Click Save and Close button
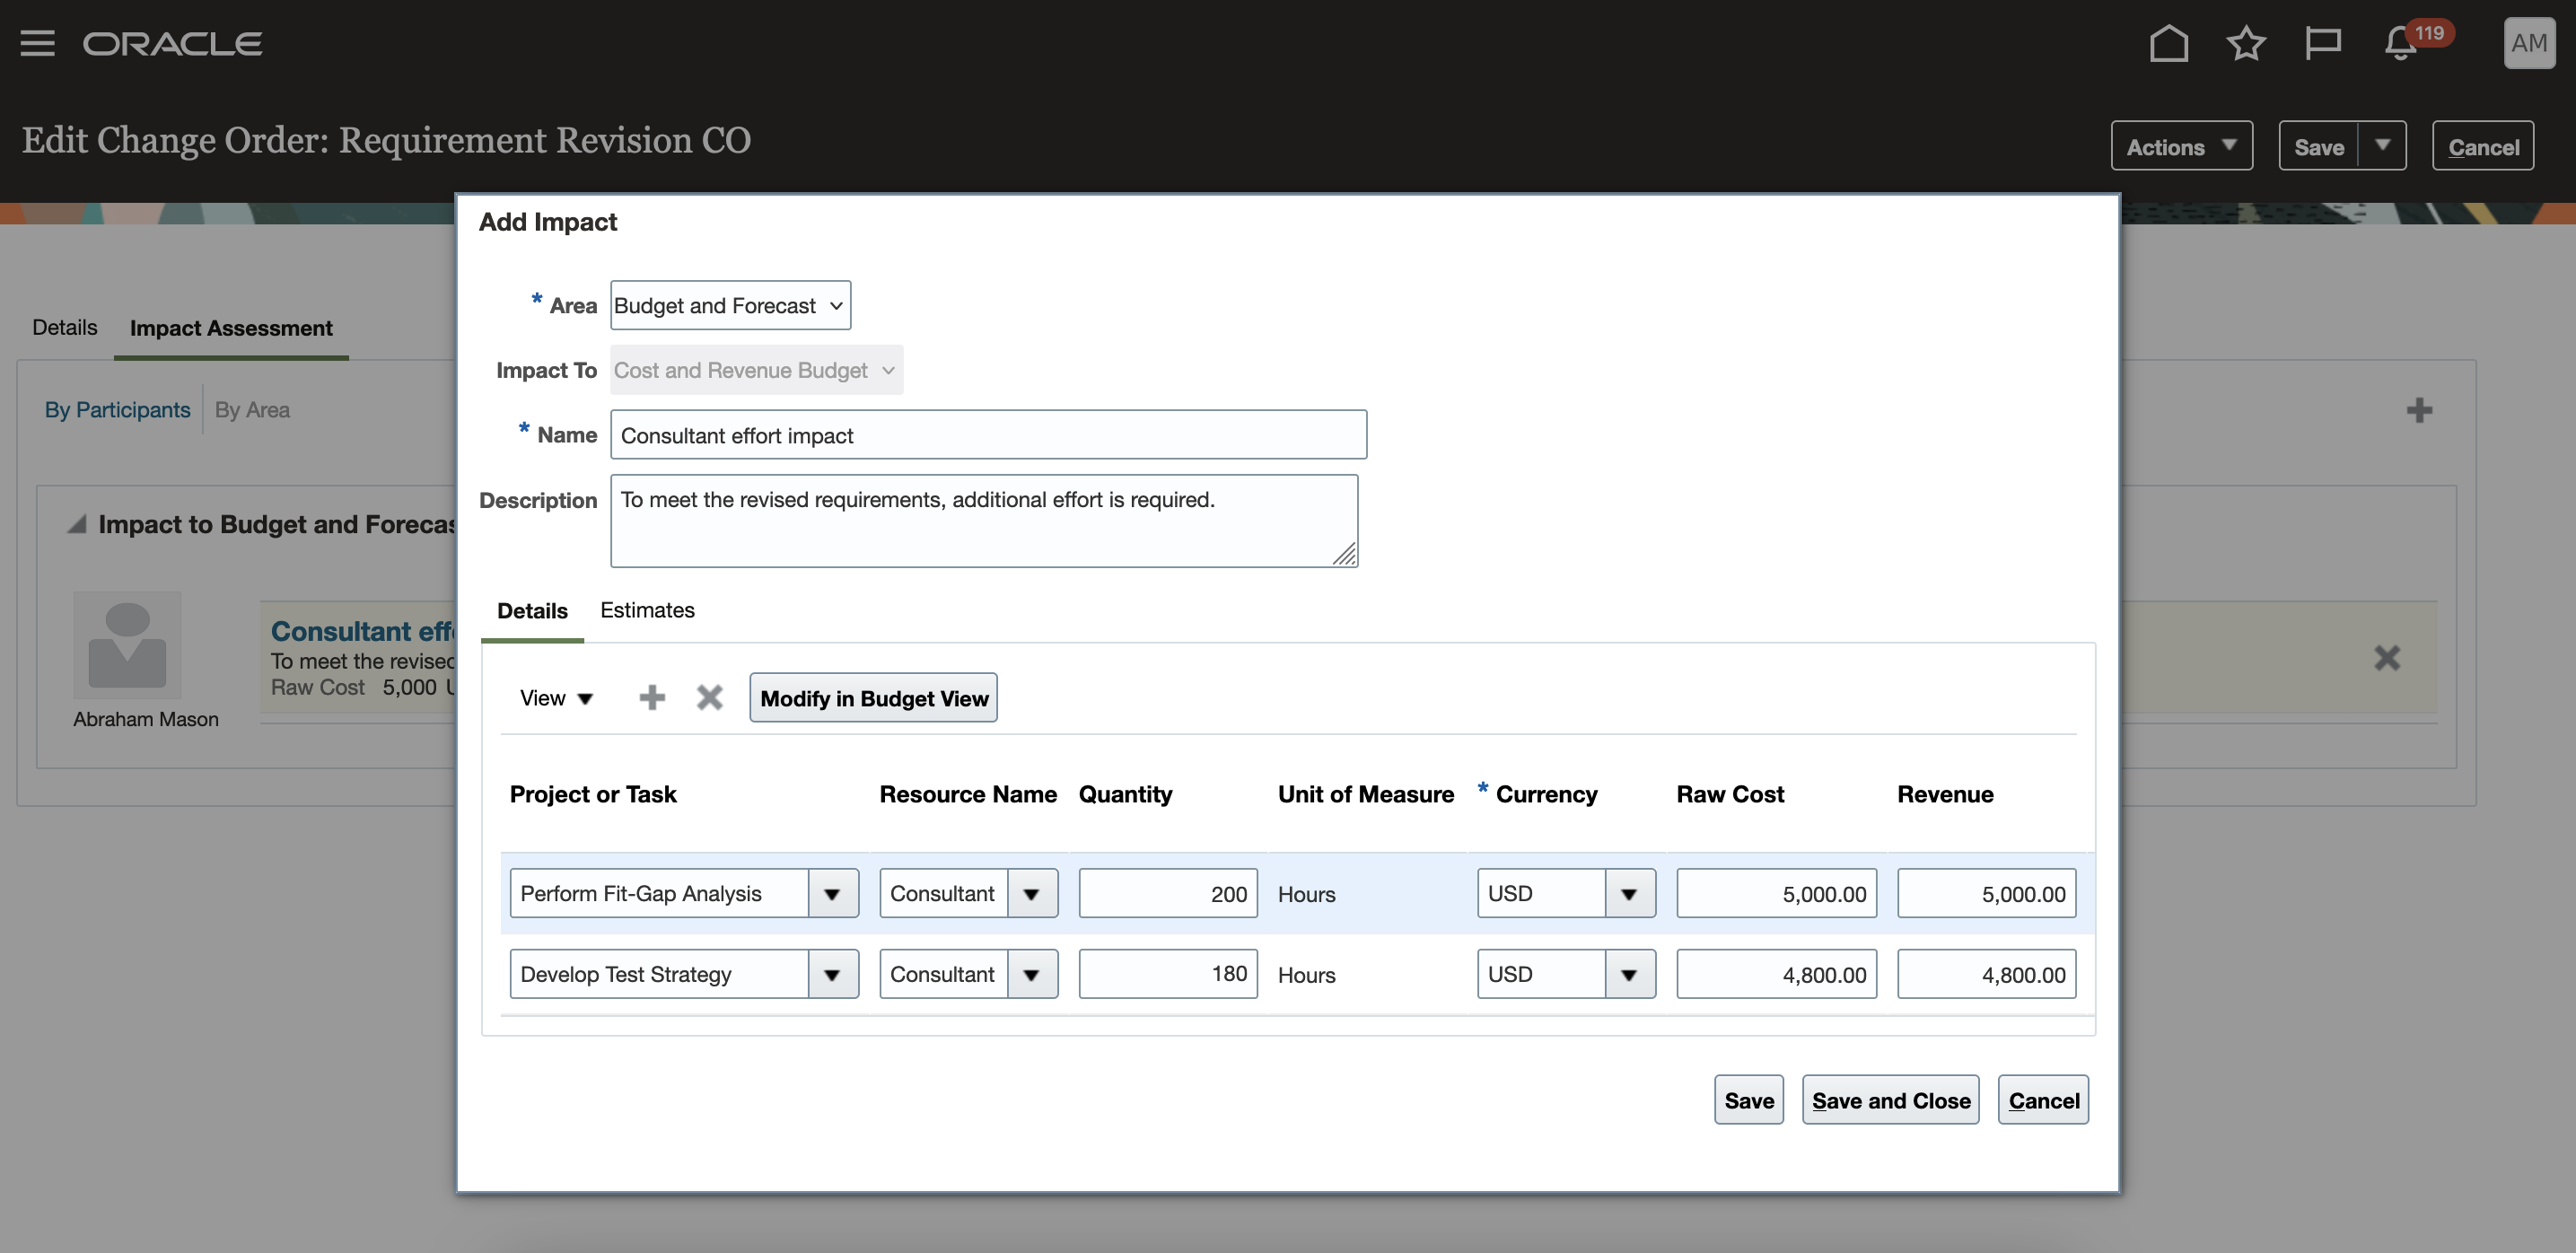 pos(1890,1100)
